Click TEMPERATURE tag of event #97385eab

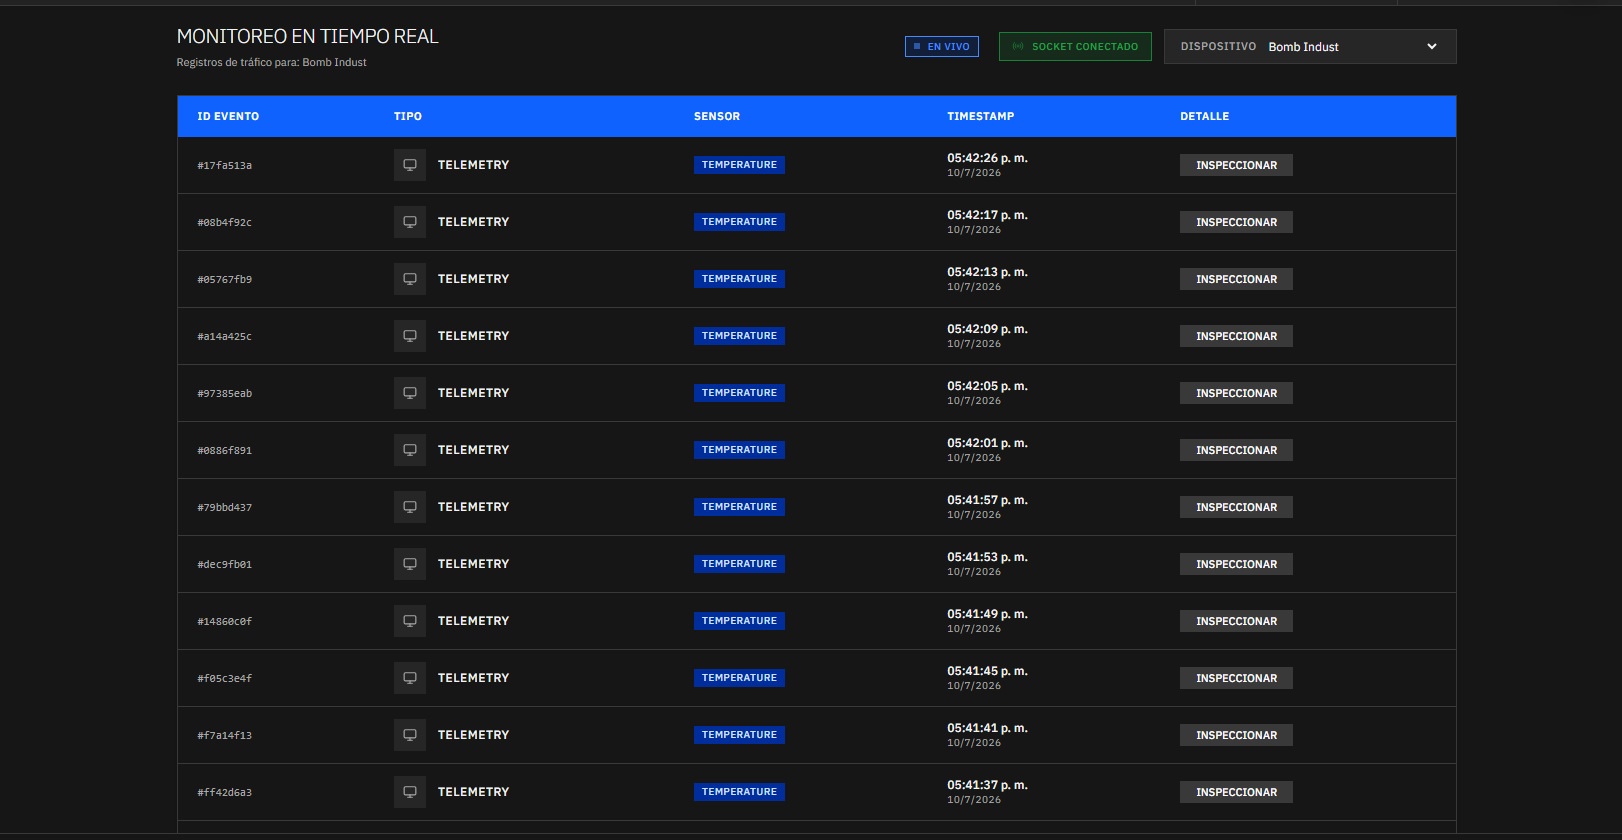(x=739, y=393)
